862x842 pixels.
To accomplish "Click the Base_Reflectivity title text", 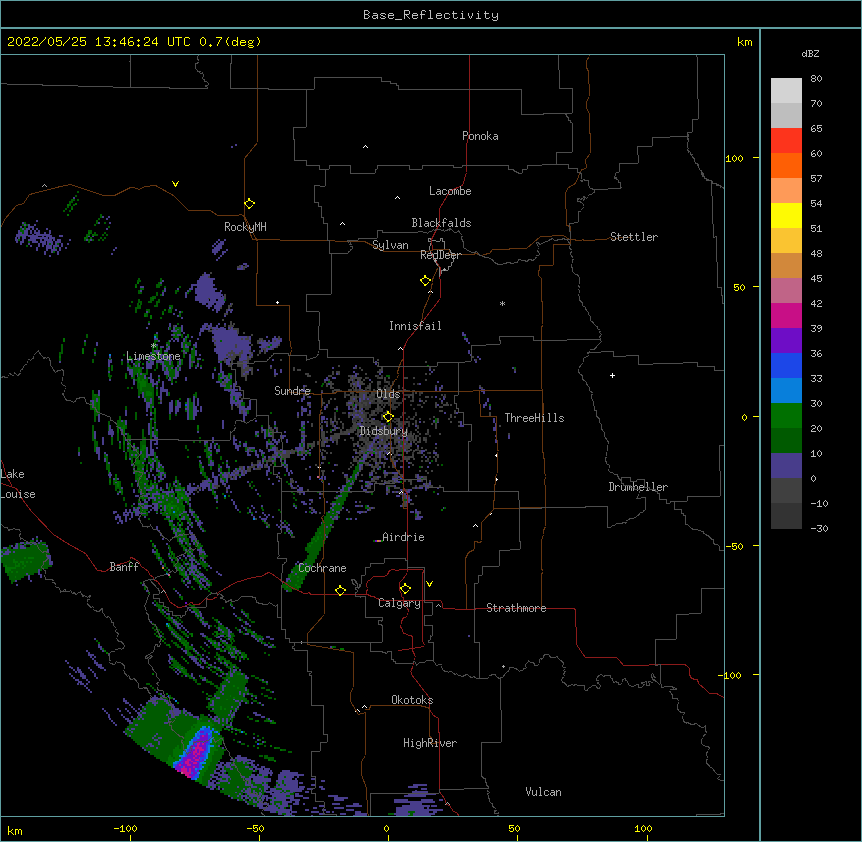I will [x=431, y=15].
